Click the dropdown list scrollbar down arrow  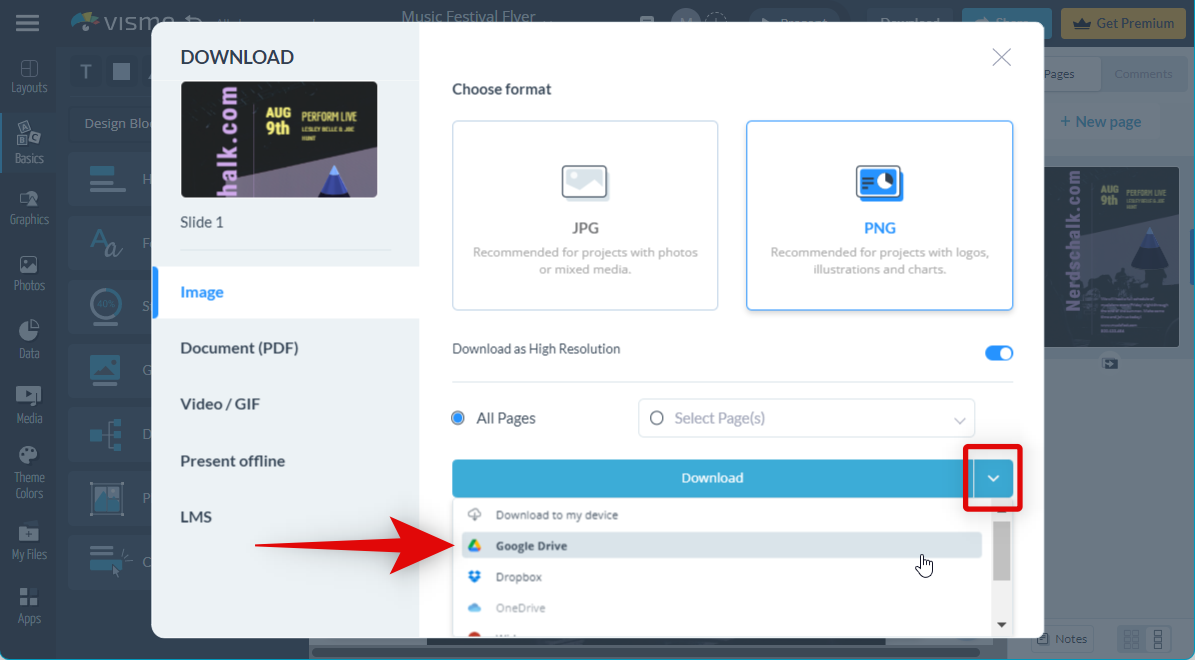(1001, 625)
